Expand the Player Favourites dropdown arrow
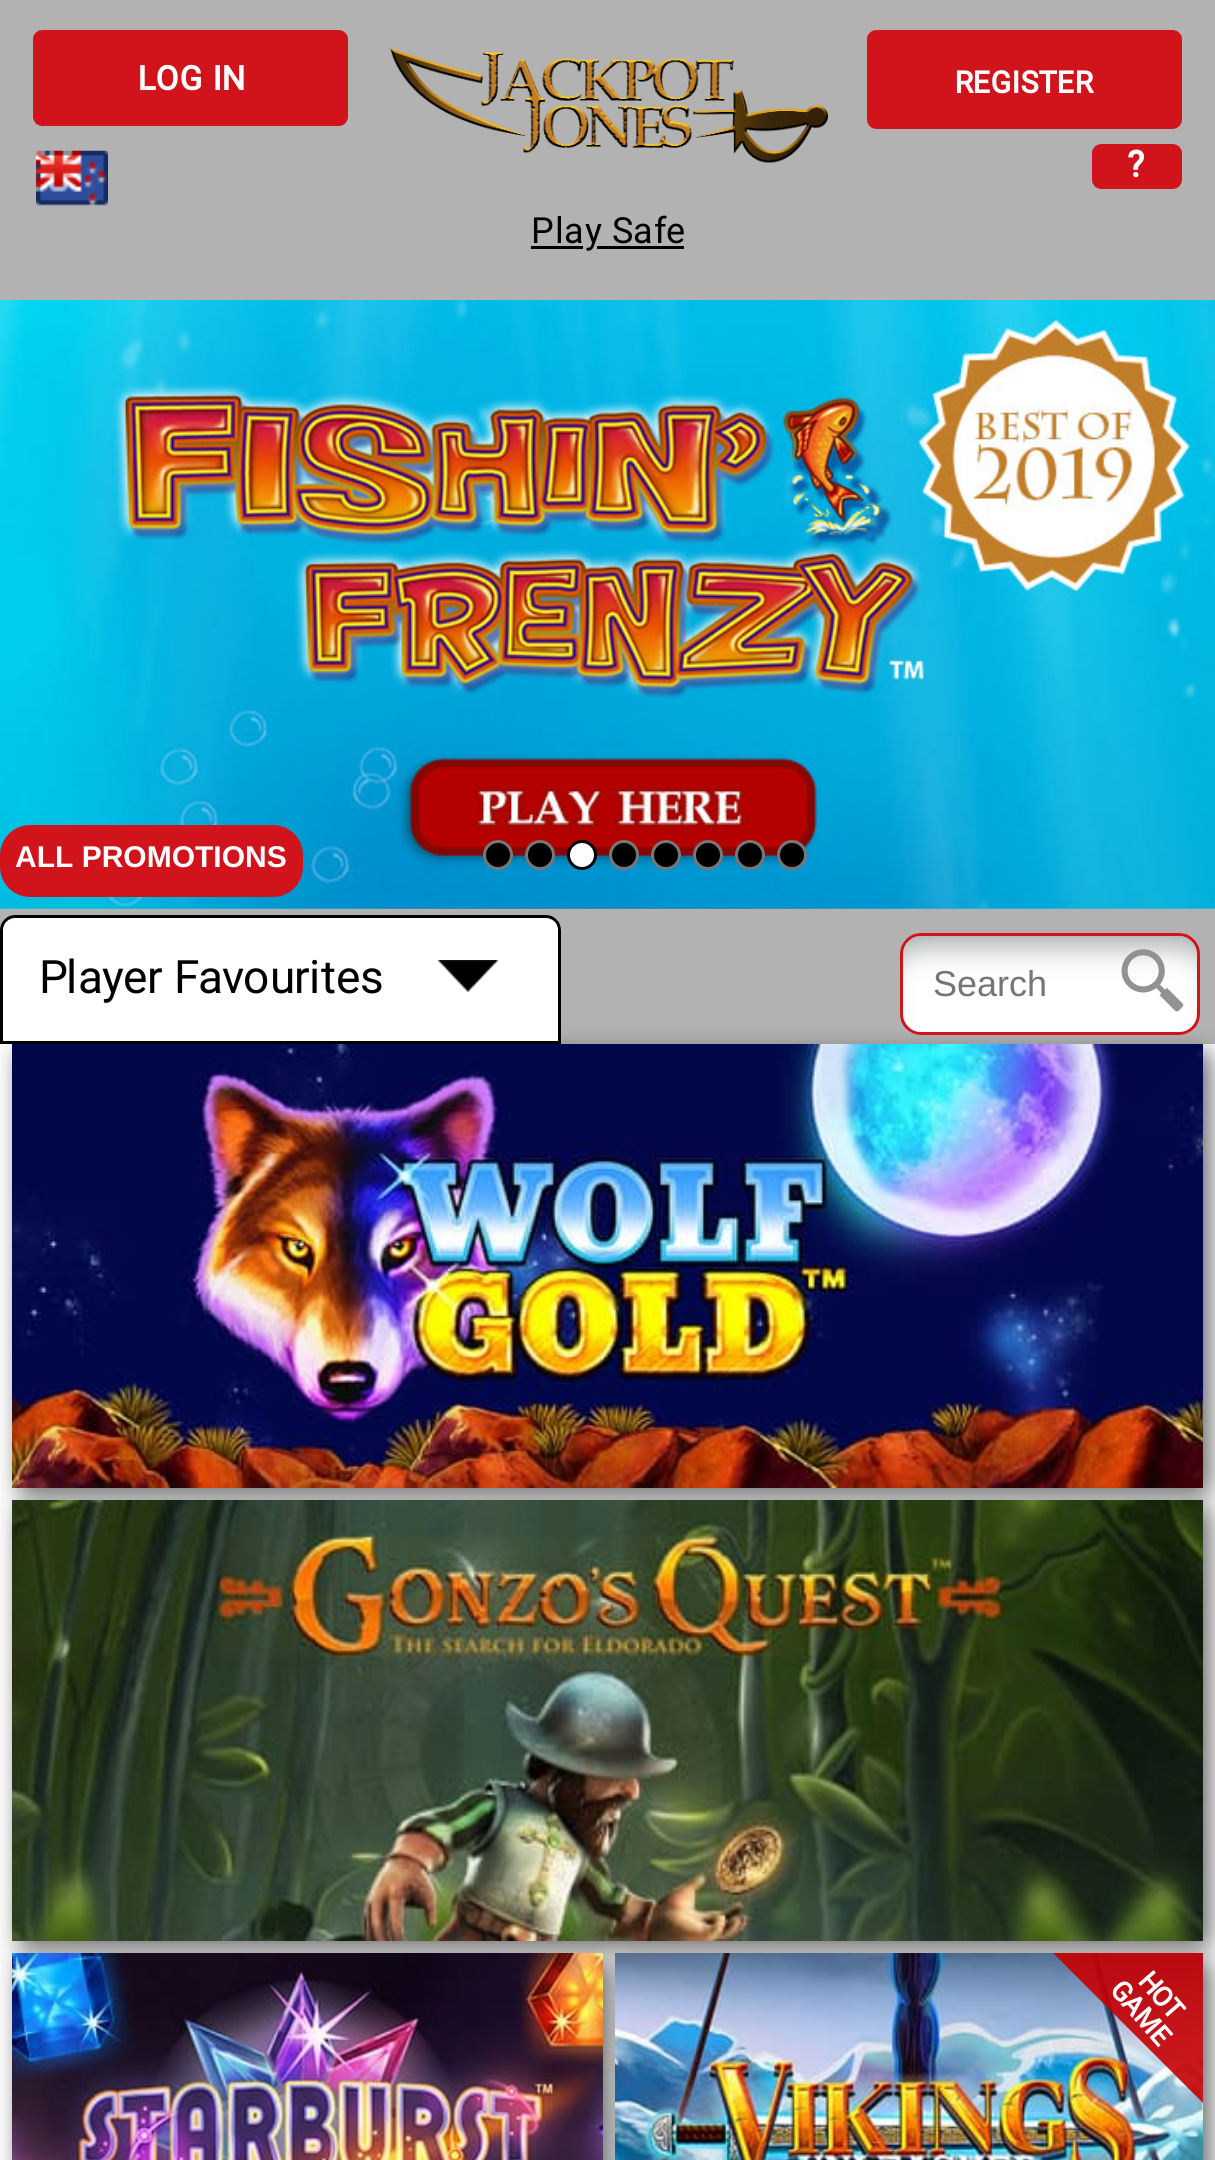The height and width of the screenshot is (2160, 1215). tap(467, 976)
